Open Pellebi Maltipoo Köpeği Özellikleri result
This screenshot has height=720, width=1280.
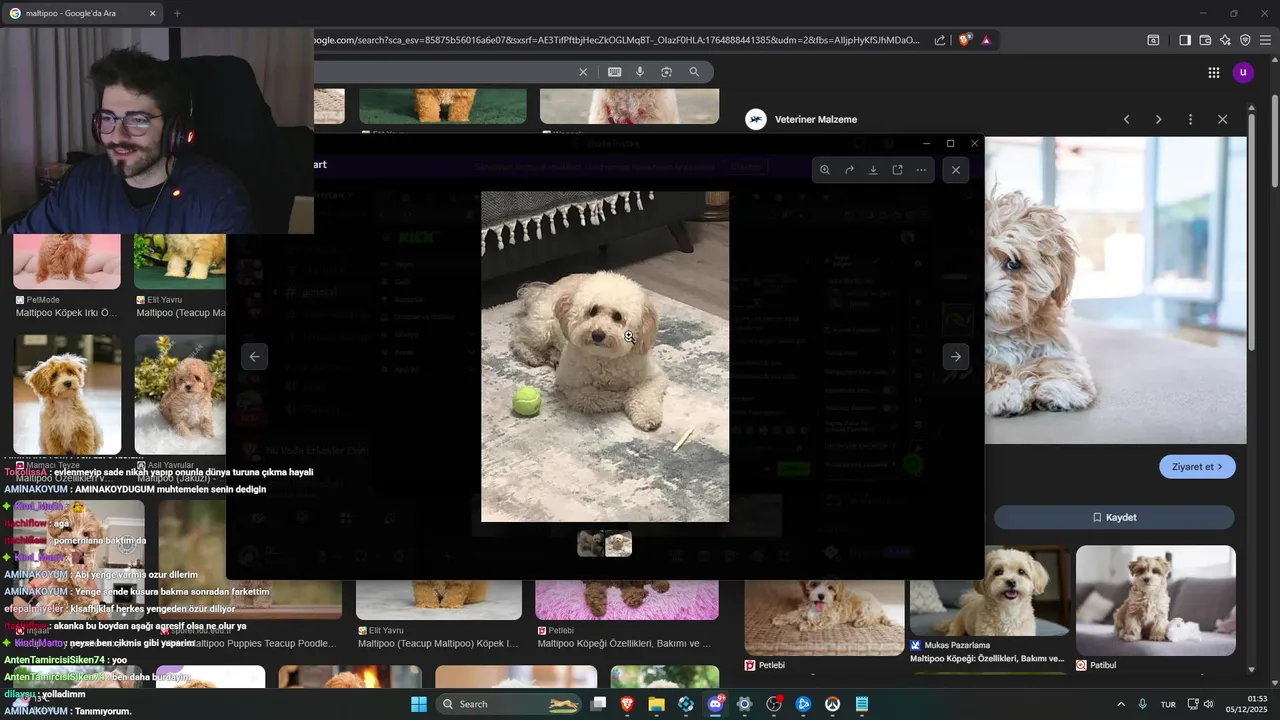pos(627,613)
